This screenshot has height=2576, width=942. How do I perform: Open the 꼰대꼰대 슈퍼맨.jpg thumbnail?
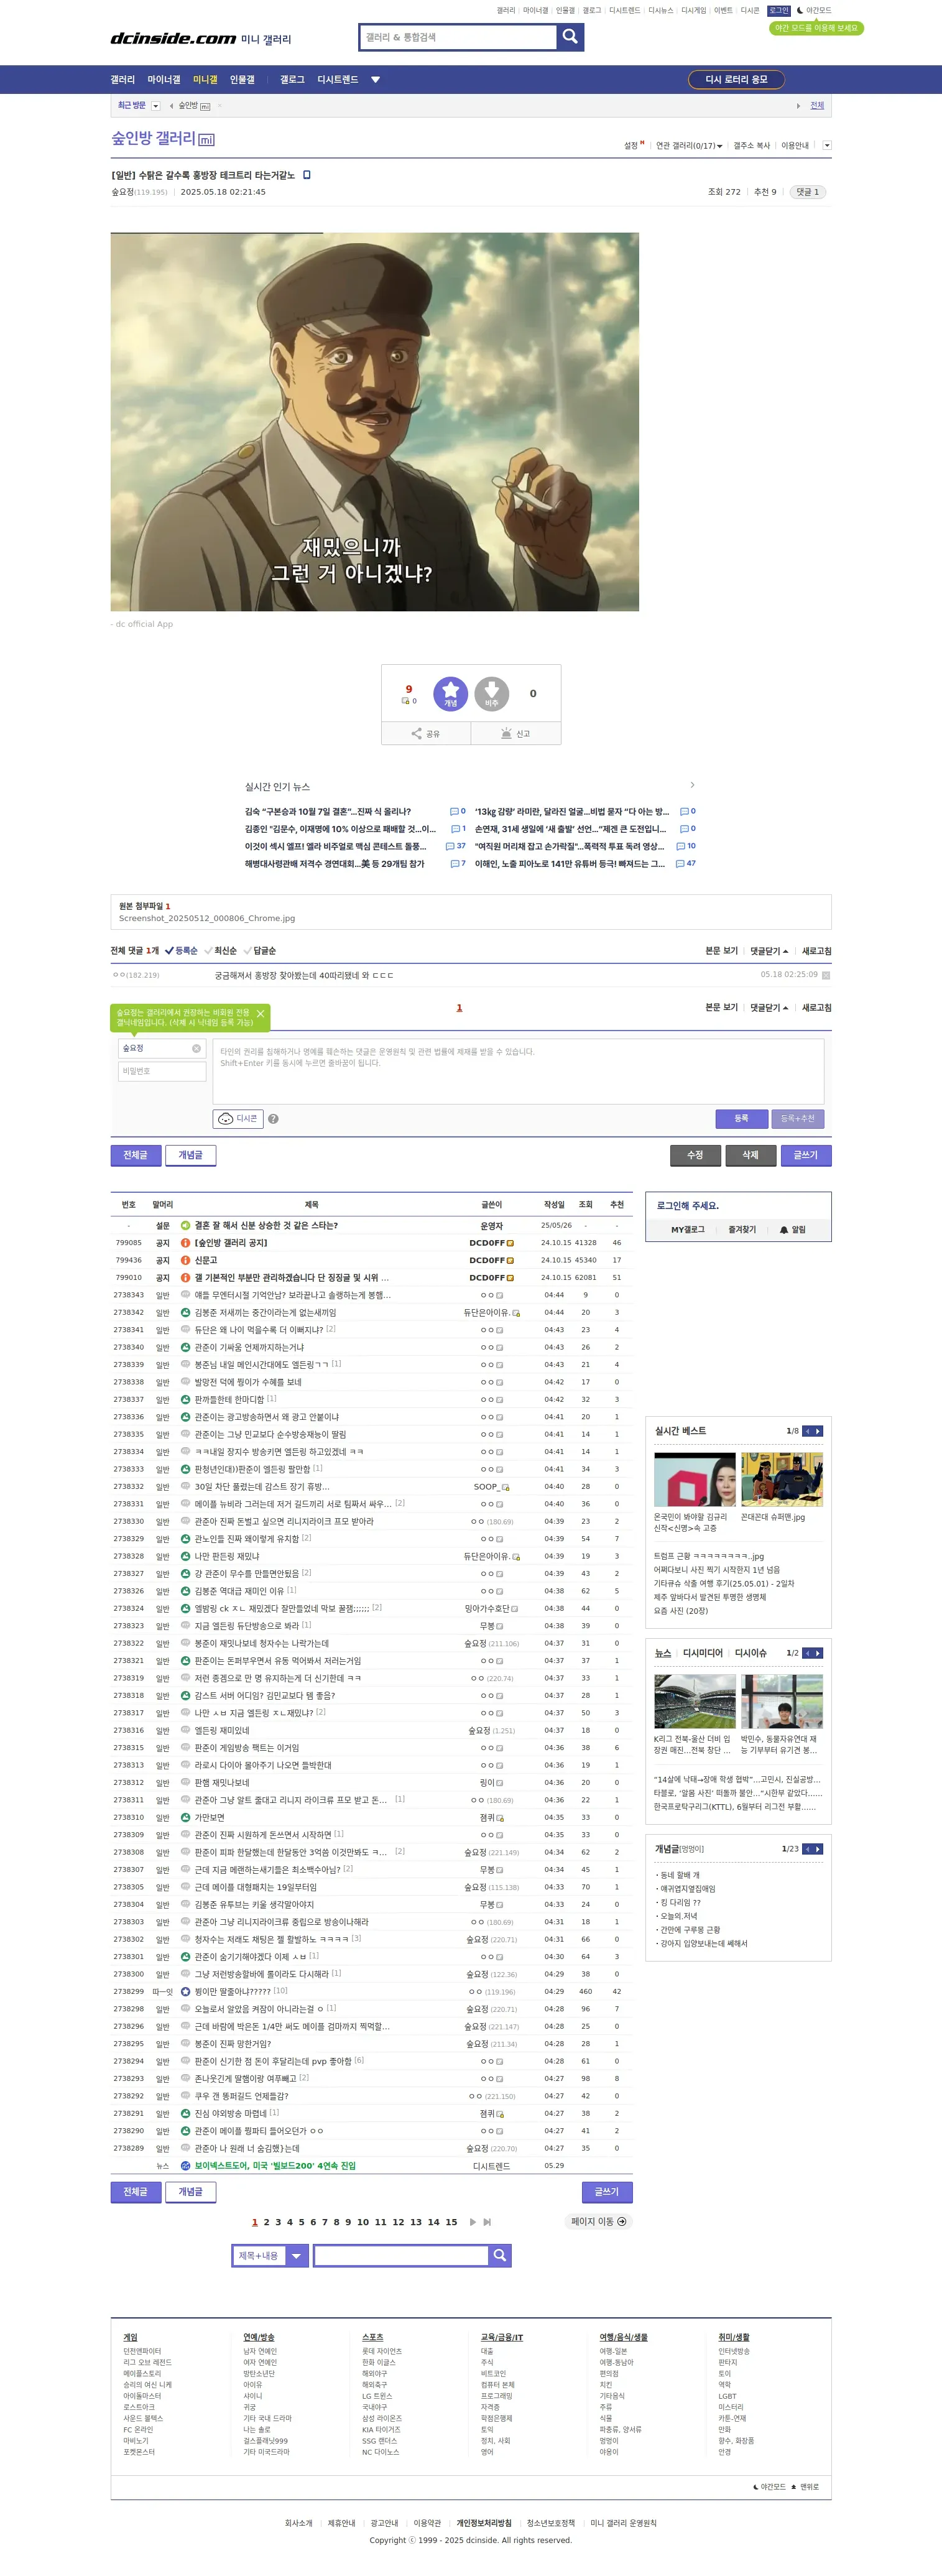782,1479
